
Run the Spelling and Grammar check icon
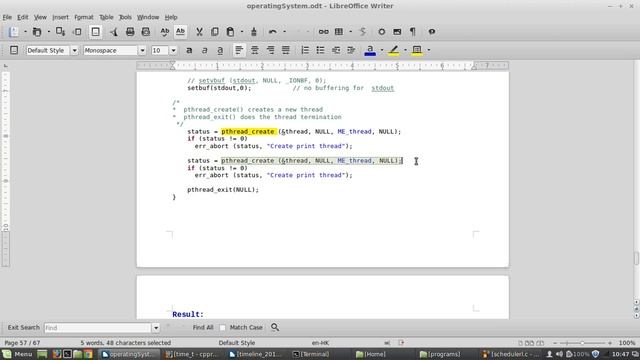(x=164, y=32)
